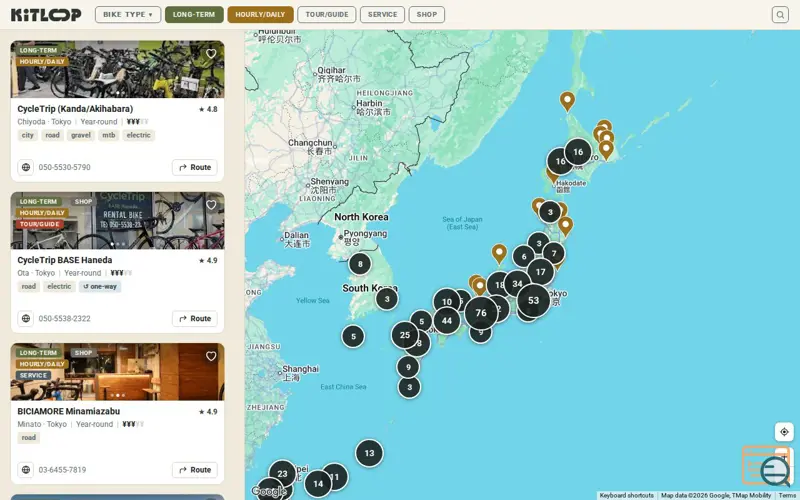
Task: Open the 76 cluster marker on the map
Action: pos(481,313)
